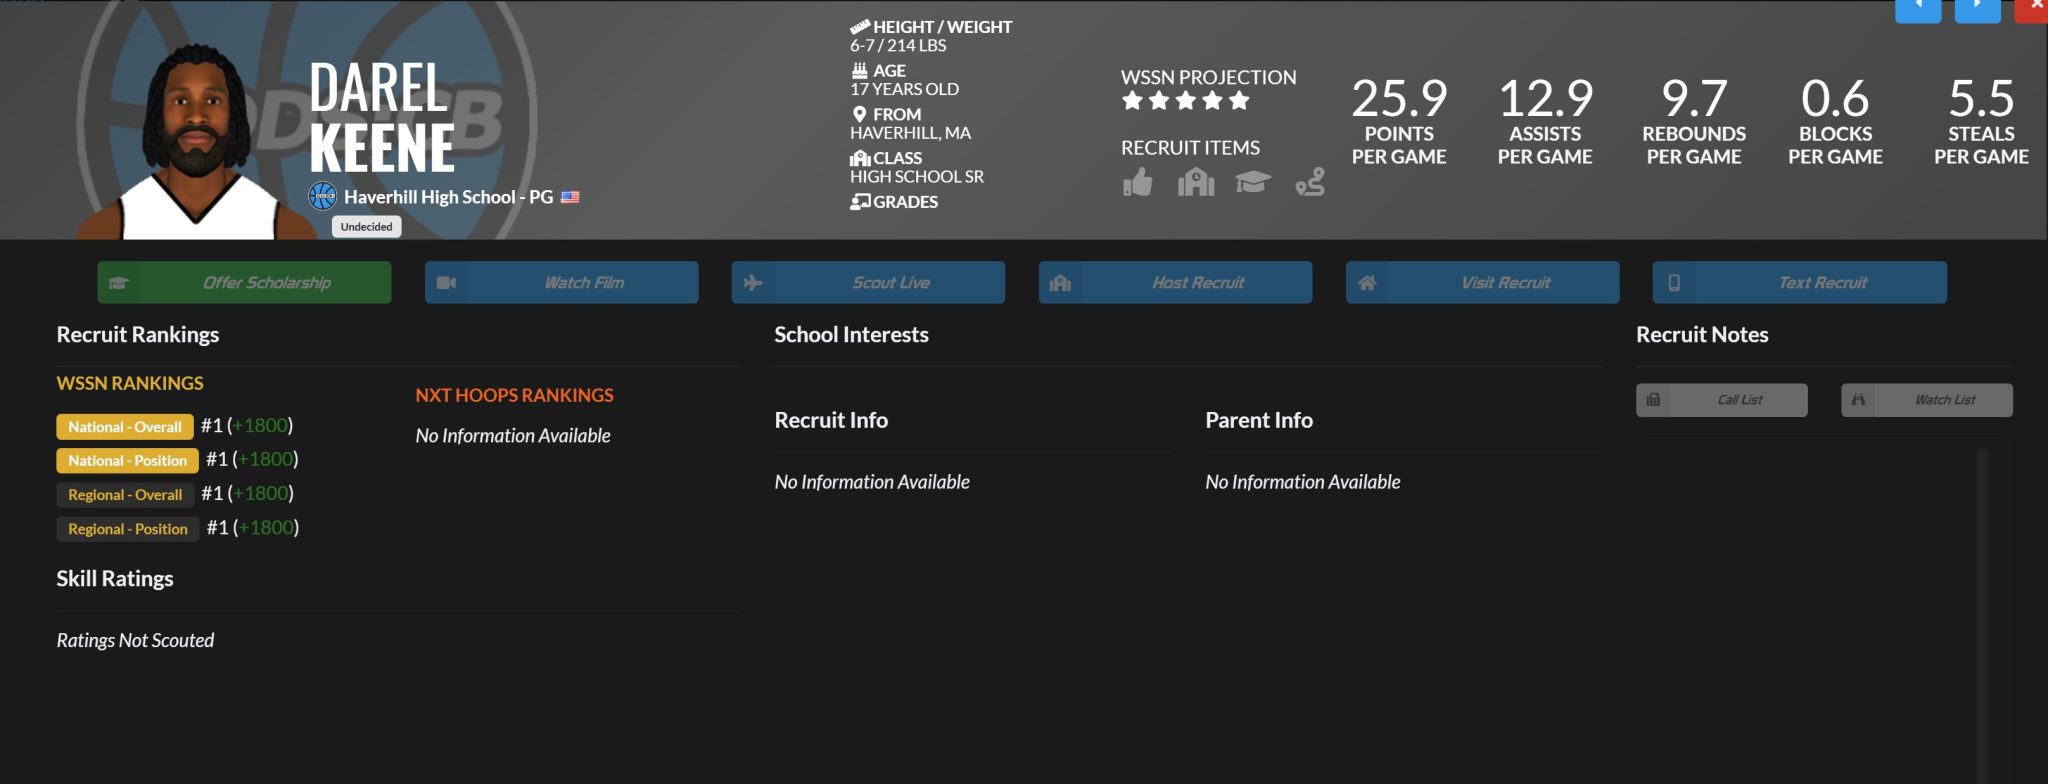
Task: Select the Regional - Position ranking badge
Action: pos(127,529)
